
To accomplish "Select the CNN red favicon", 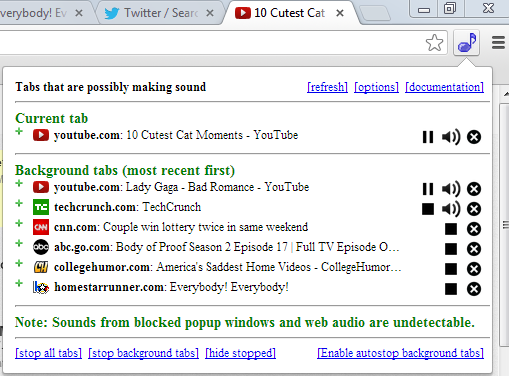I will click(41, 227).
